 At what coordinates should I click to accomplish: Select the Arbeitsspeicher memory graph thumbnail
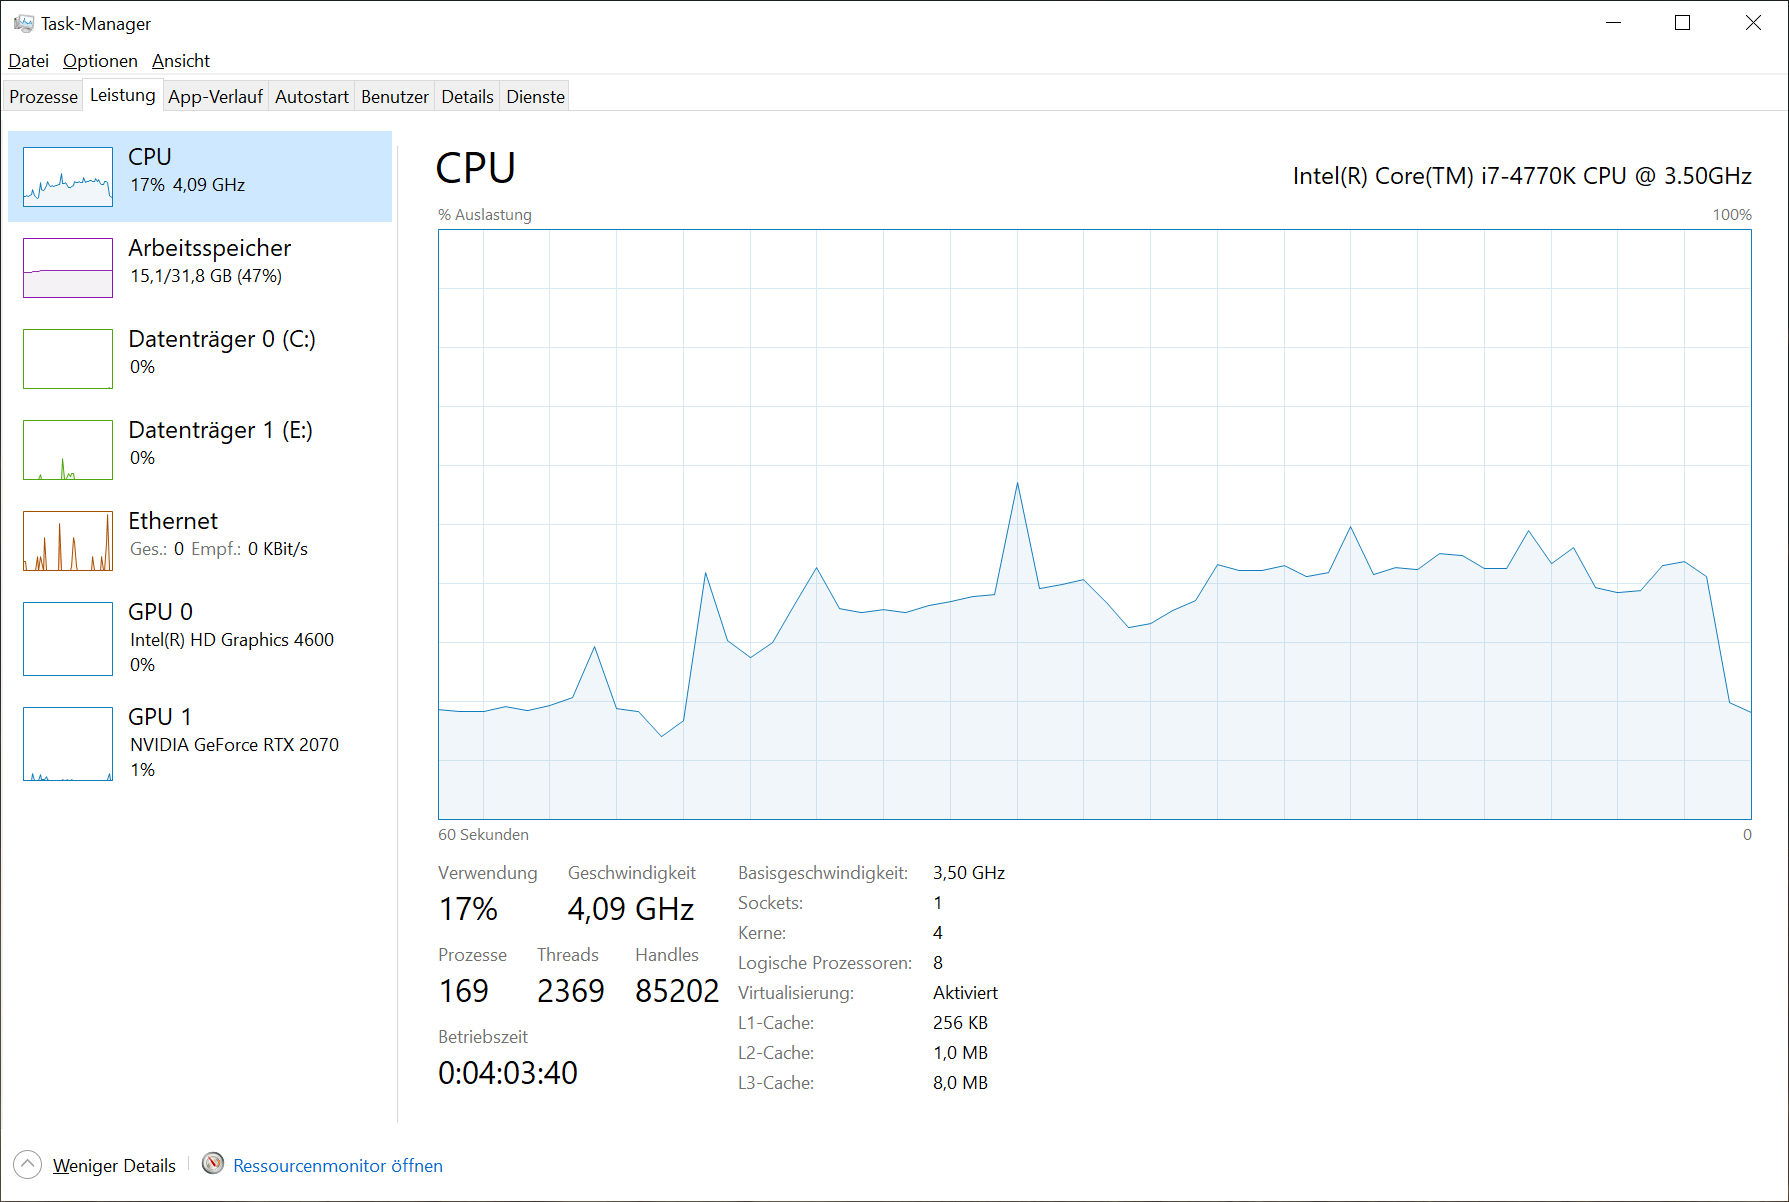[x=68, y=268]
